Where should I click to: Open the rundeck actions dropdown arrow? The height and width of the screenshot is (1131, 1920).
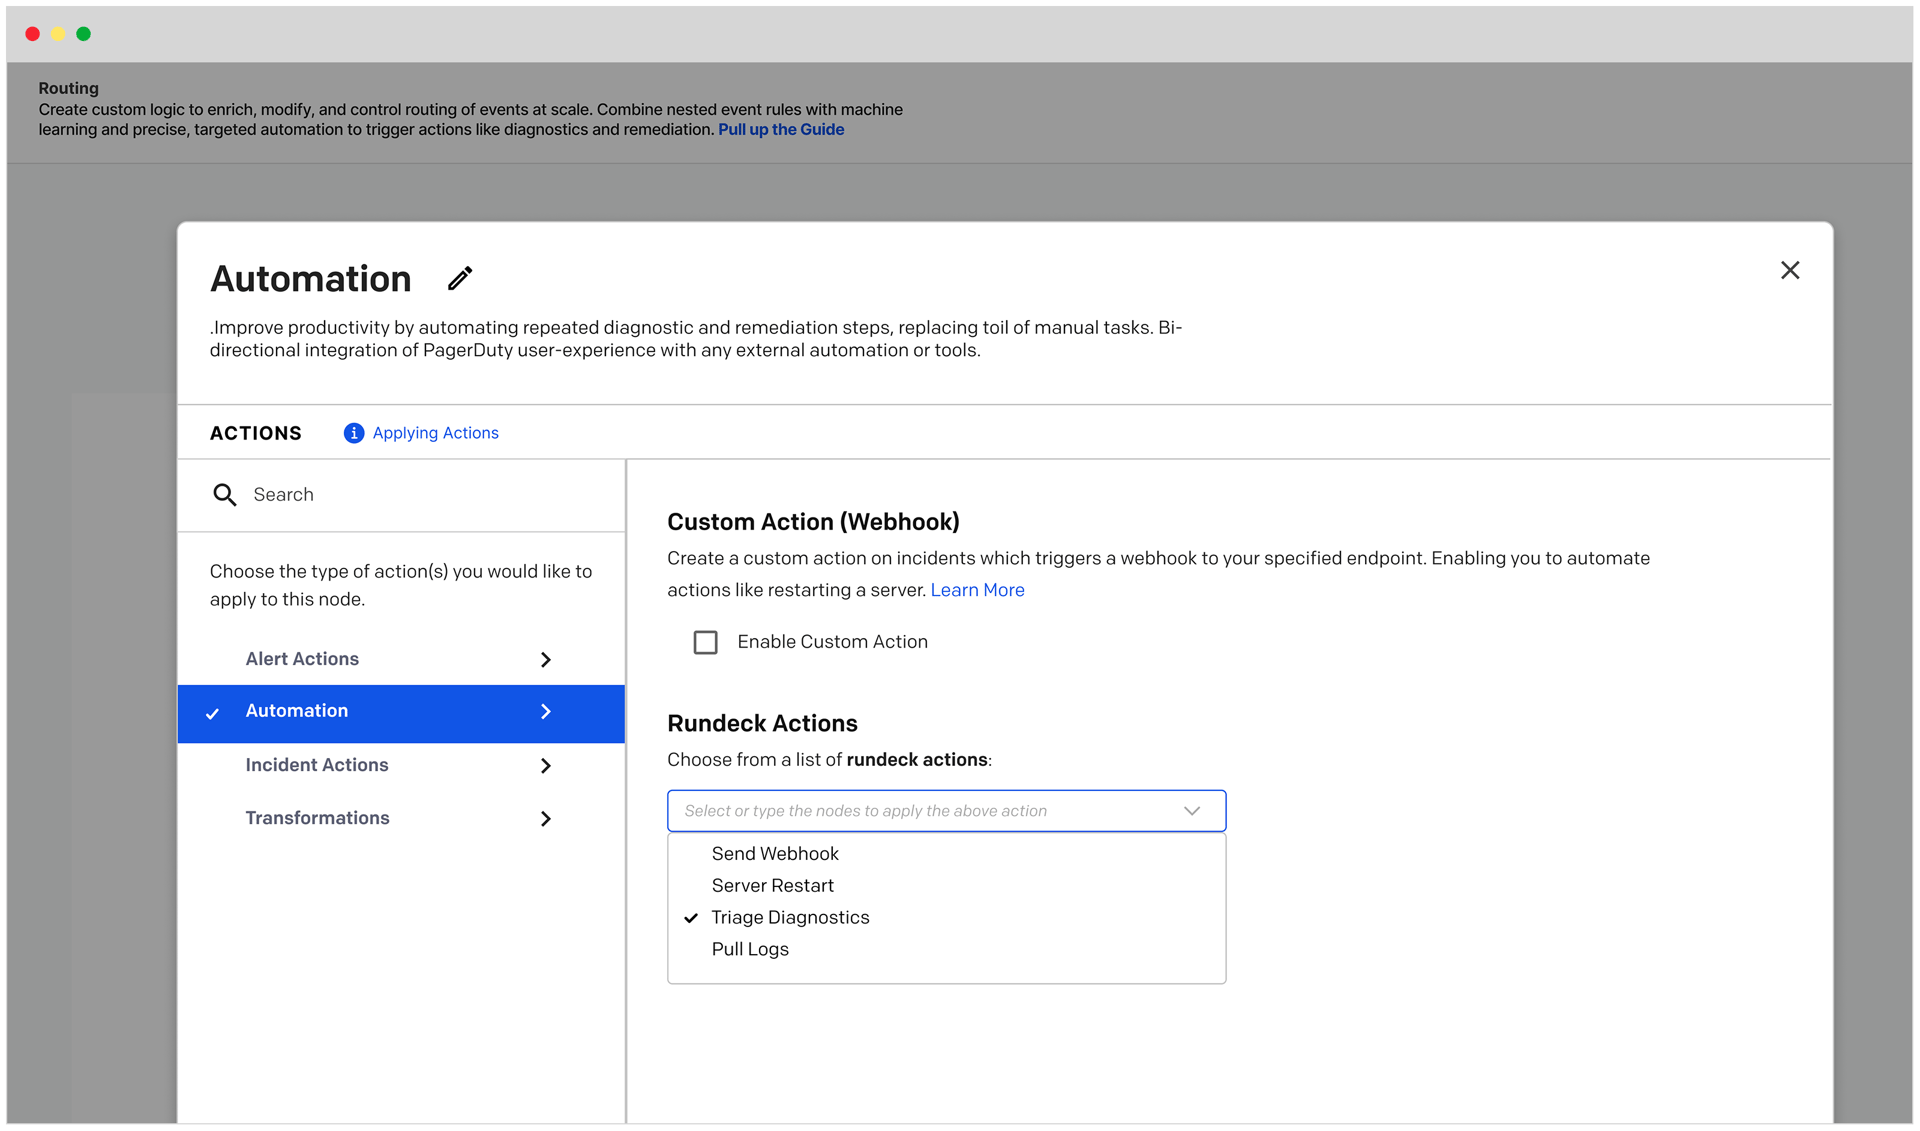[x=1191, y=811]
